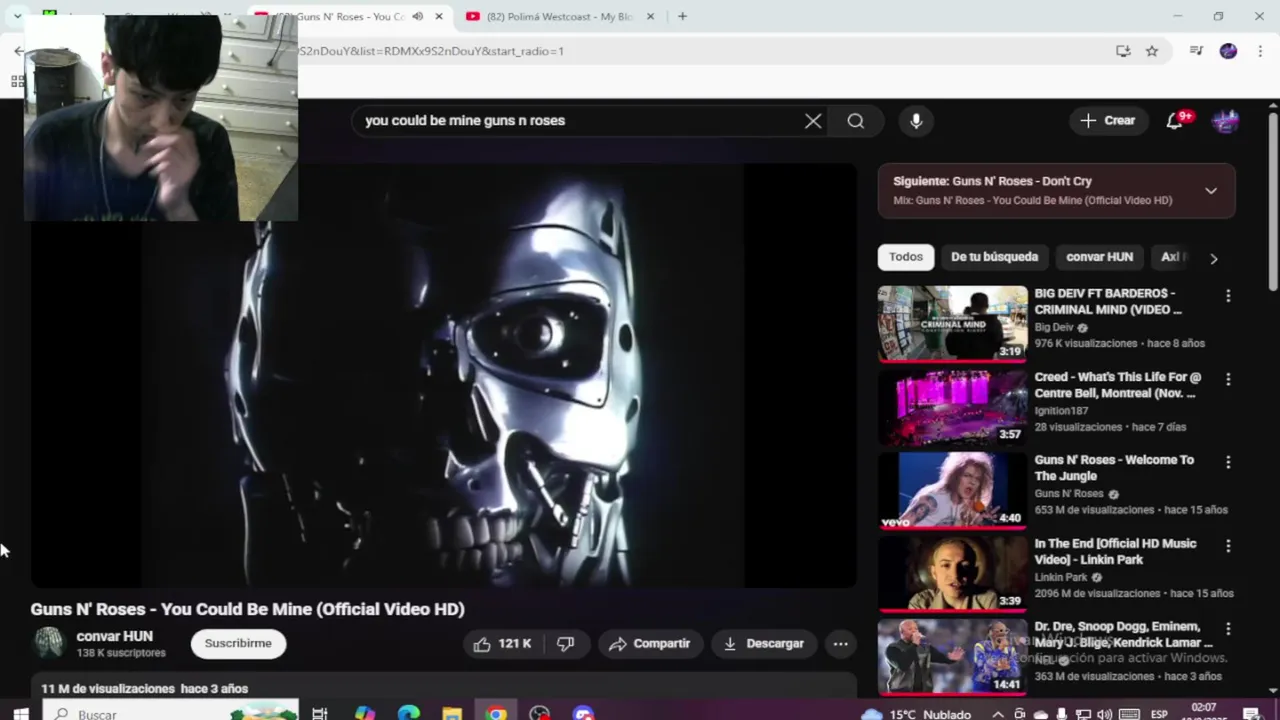Open weather widget 15°C Nublado
Image resolution: width=1280 pixels, height=720 pixels.
pos(917,714)
